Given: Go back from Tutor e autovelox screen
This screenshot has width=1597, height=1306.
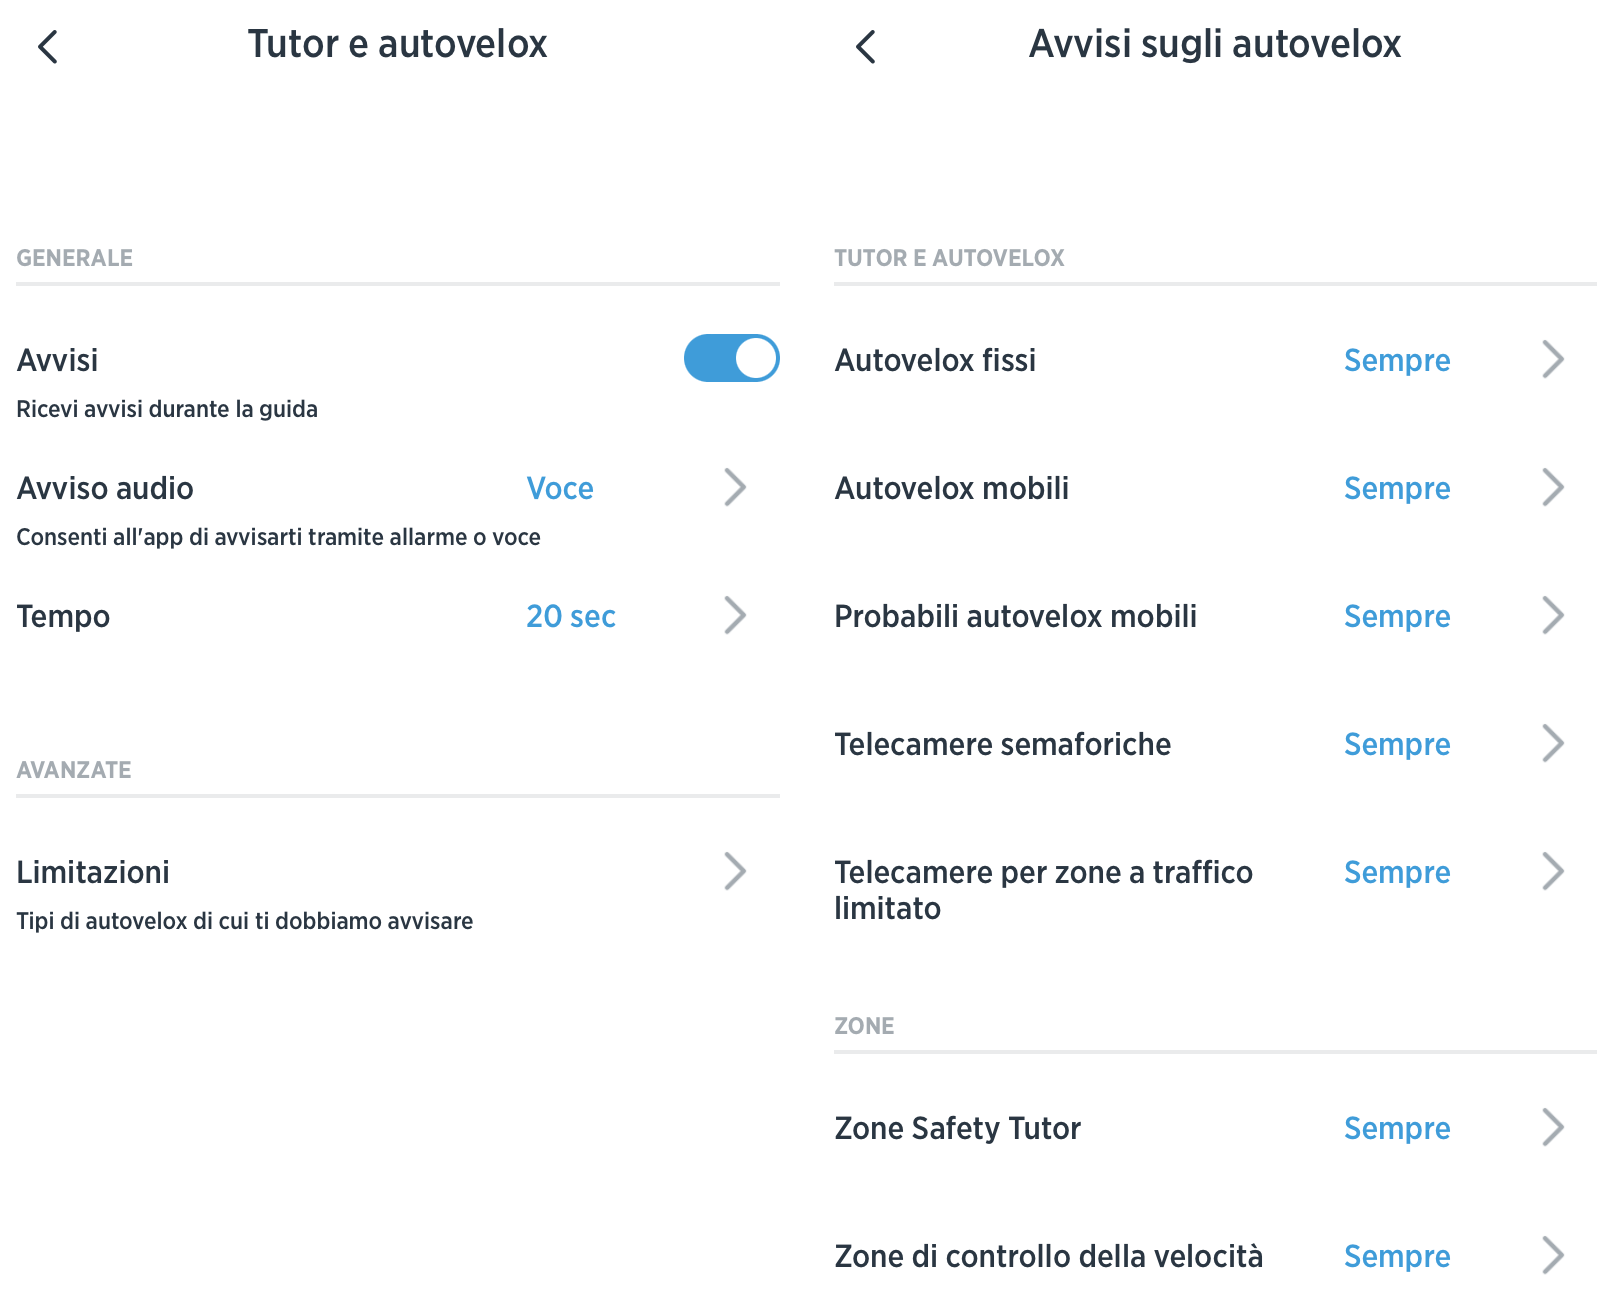Looking at the screenshot, I should tap(48, 46).
